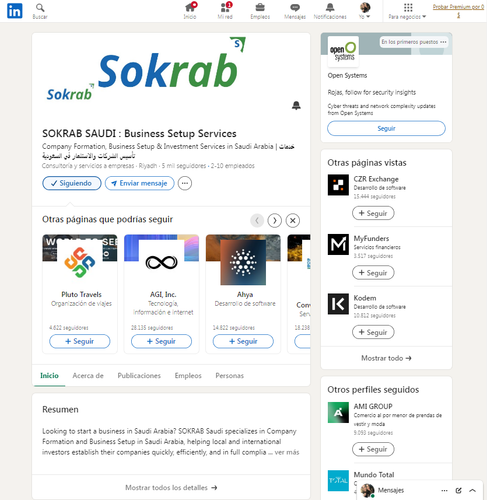Open the Pluto Travels logo card
Image resolution: width=487 pixels, height=500 pixels.
tap(80, 262)
